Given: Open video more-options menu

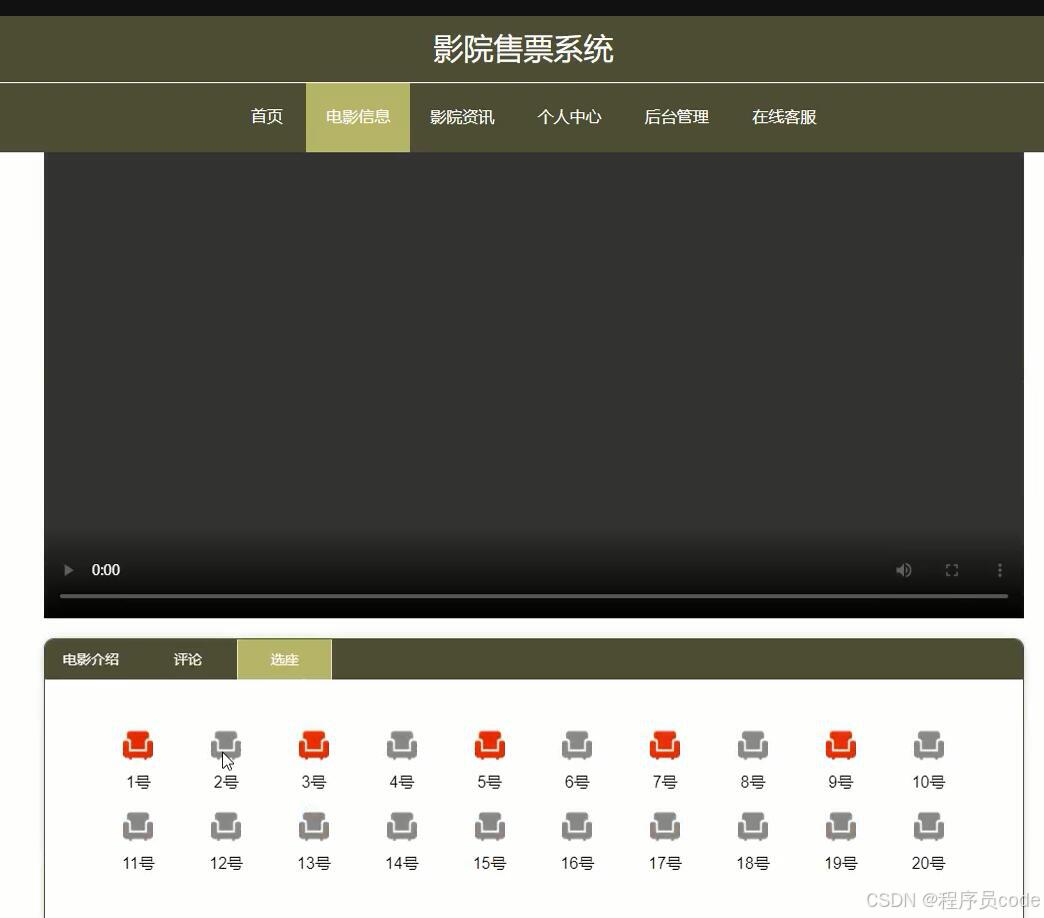Looking at the screenshot, I should tap(999, 570).
